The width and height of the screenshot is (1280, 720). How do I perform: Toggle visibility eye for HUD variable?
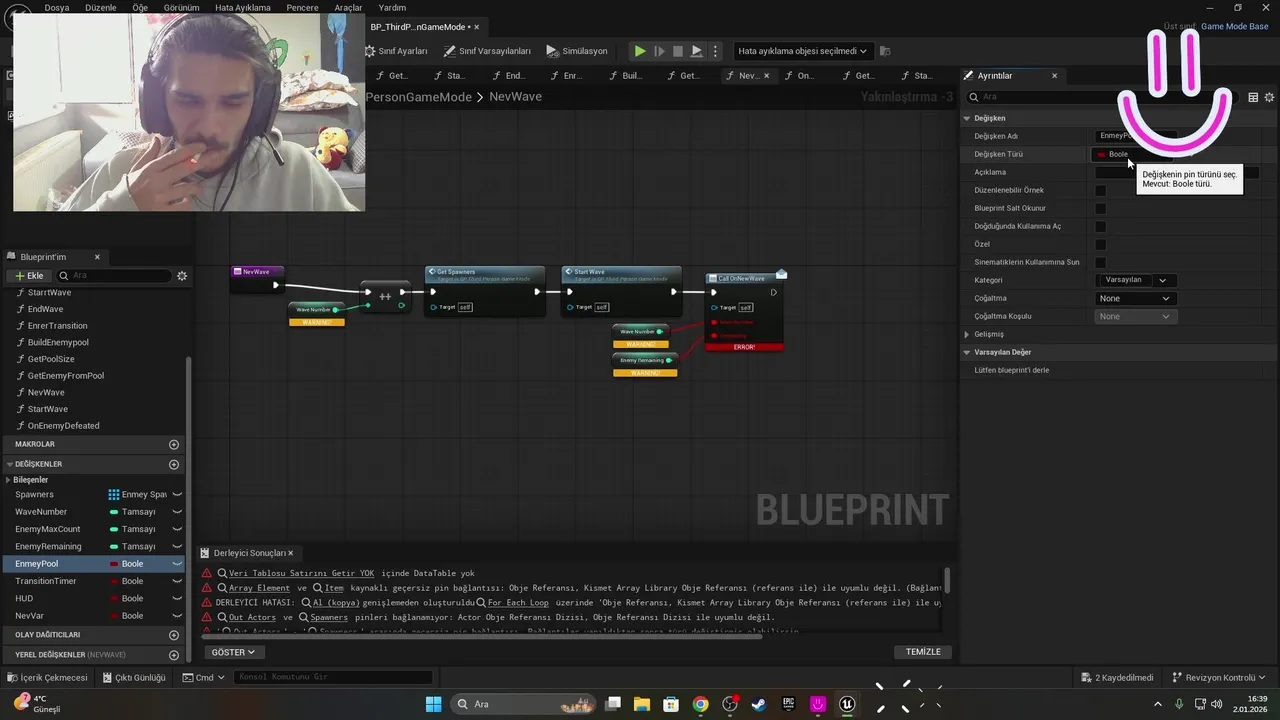(177, 598)
